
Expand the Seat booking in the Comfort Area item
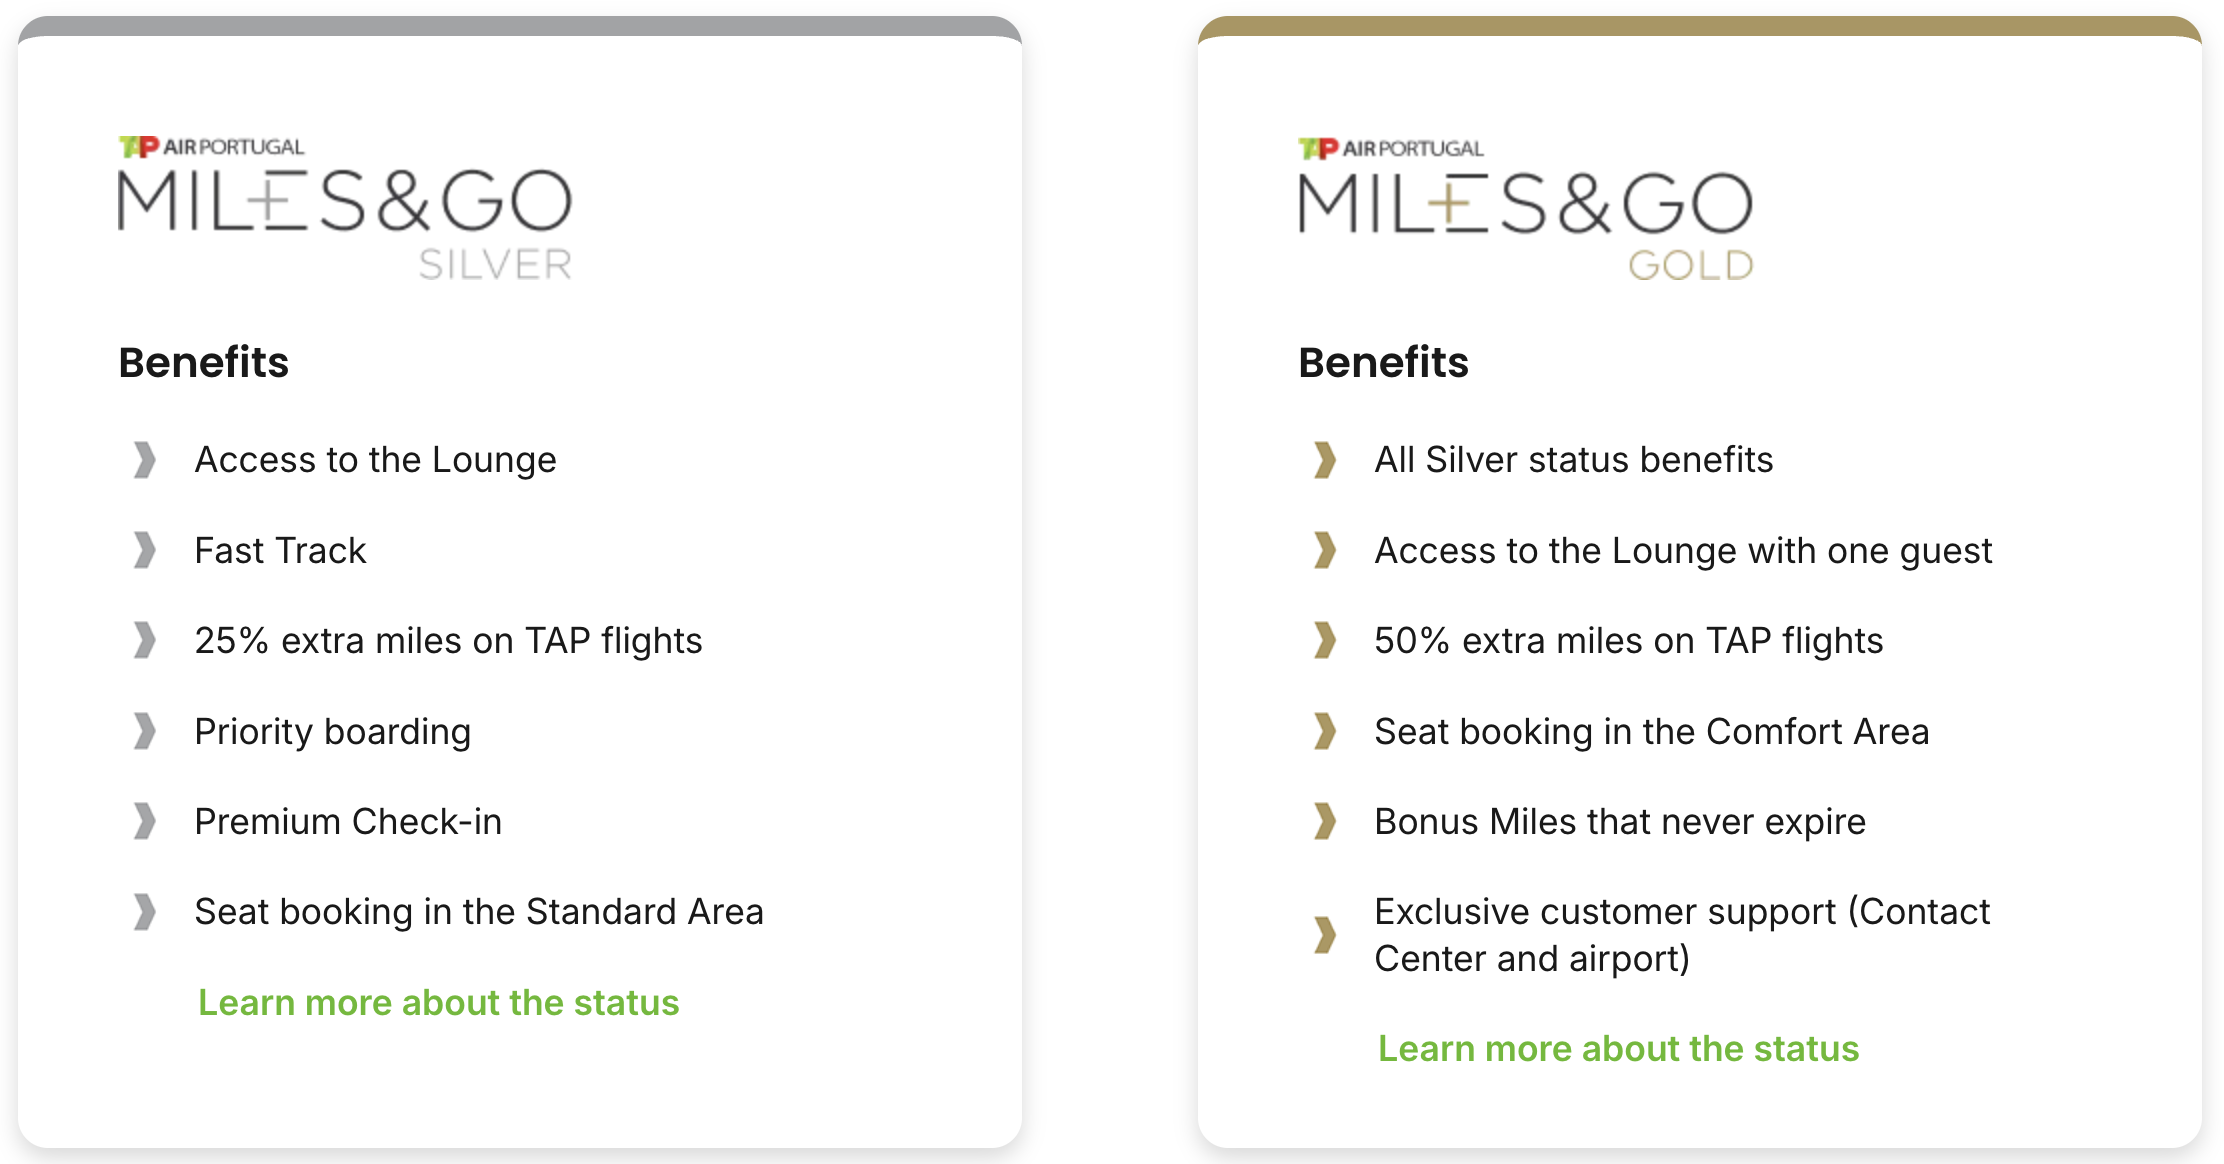coord(1652,732)
